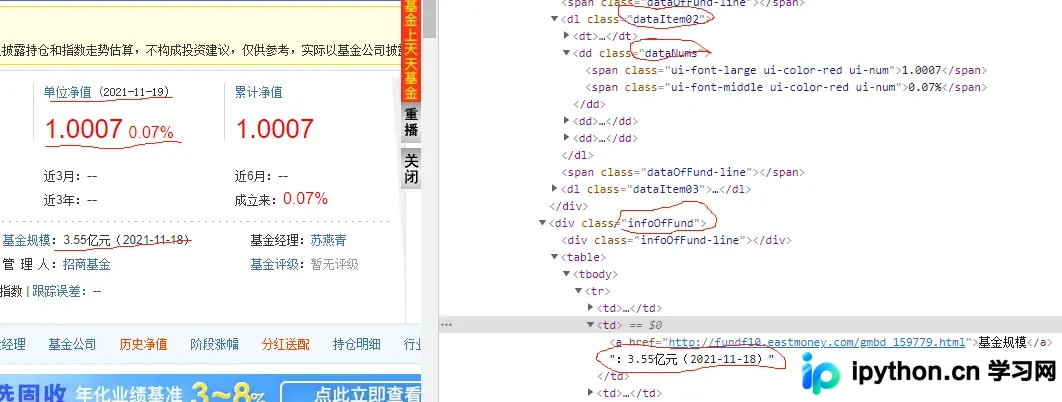Click the 成立来 0.07% value
Screen dimensions: 1062x402
tap(305, 198)
